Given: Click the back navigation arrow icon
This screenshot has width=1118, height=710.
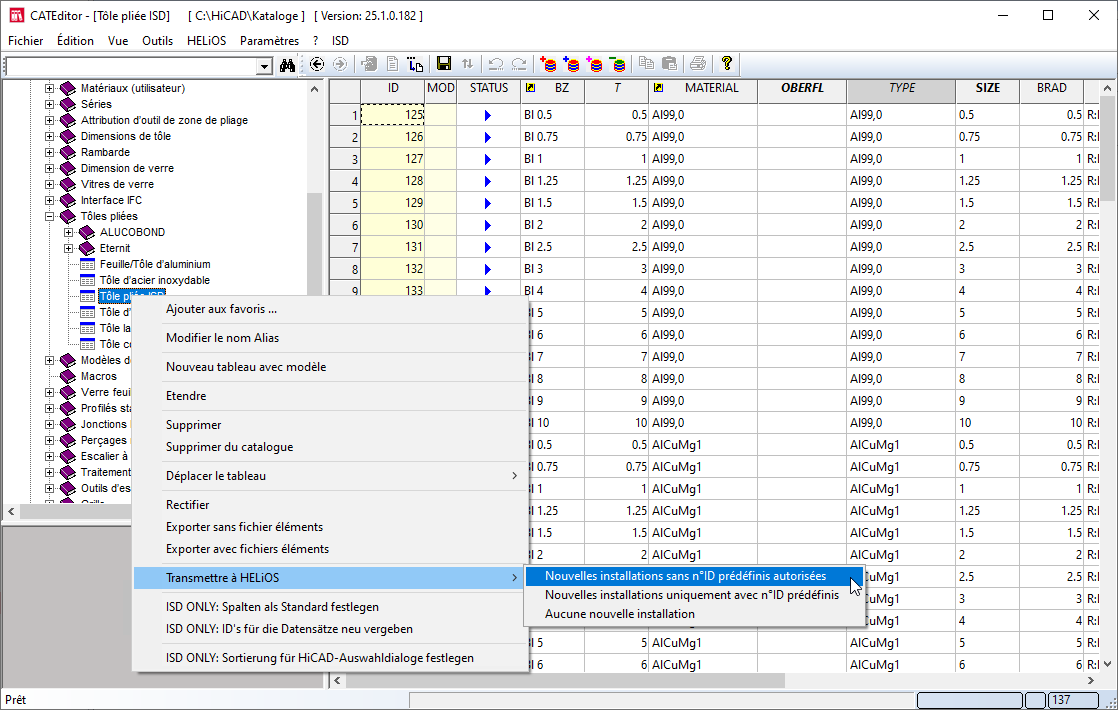Looking at the screenshot, I should (x=317, y=64).
